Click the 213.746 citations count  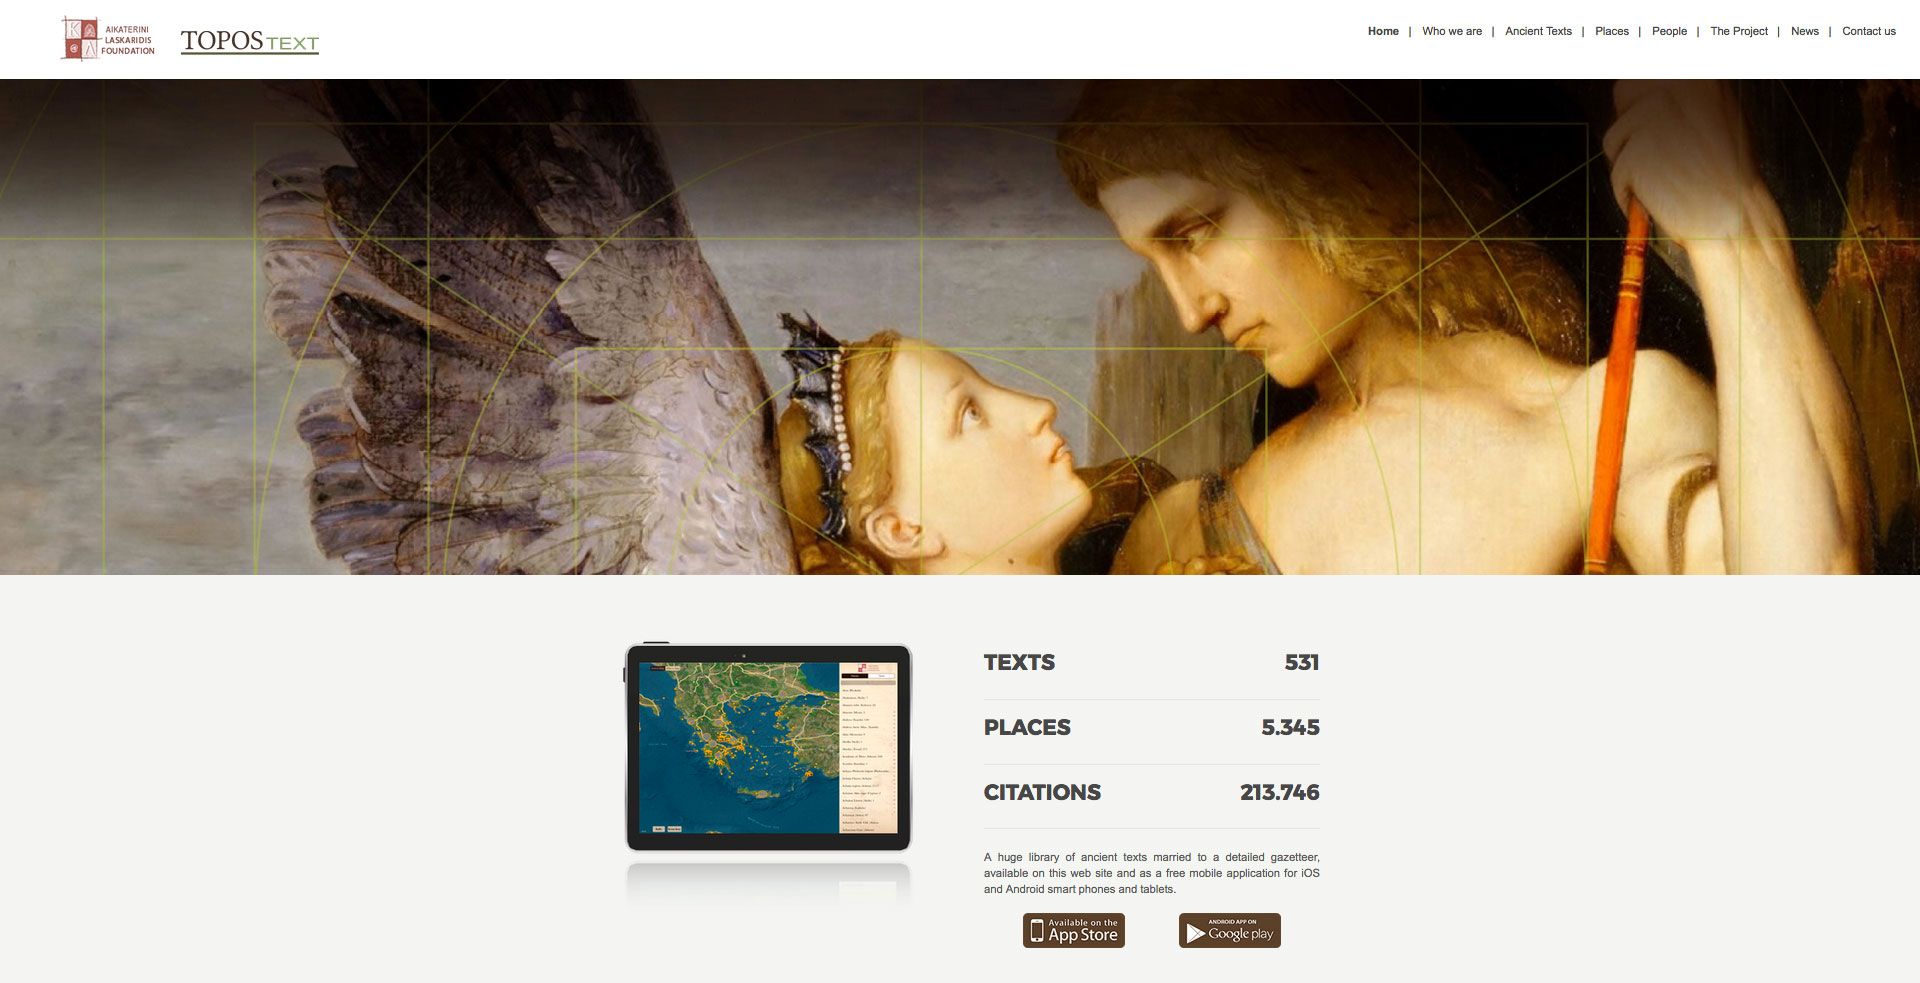point(1279,793)
